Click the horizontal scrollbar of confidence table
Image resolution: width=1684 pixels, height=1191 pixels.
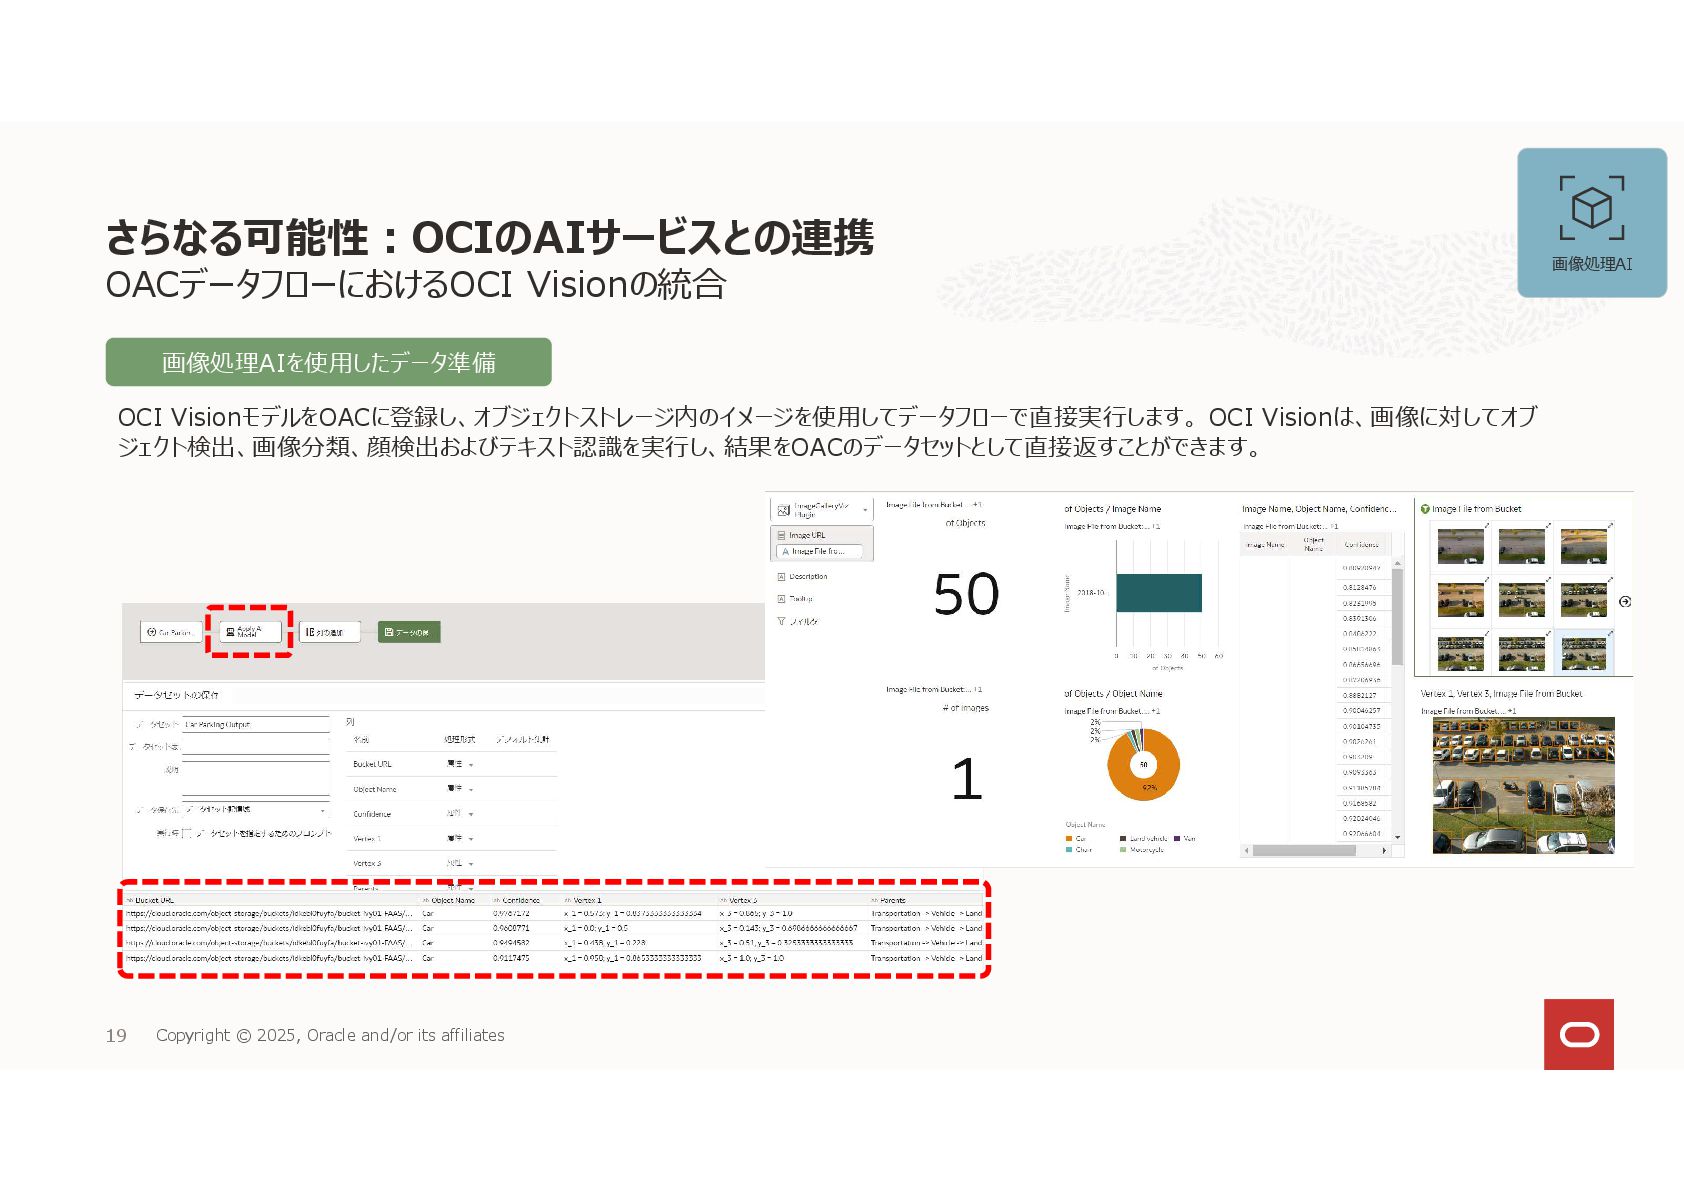point(1304,851)
